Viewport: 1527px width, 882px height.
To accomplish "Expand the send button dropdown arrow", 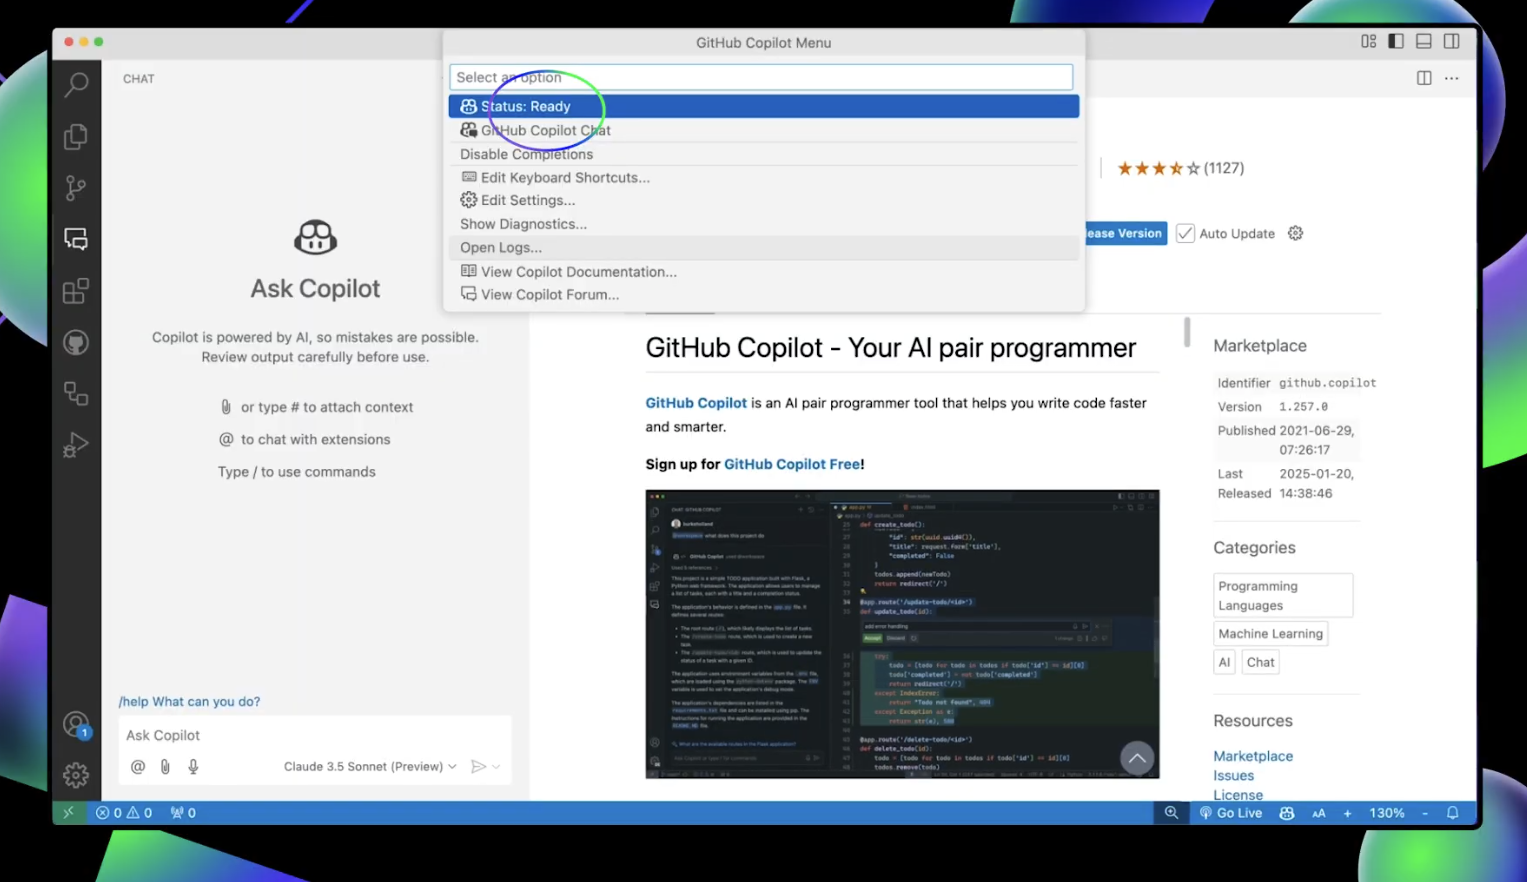I will [494, 766].
